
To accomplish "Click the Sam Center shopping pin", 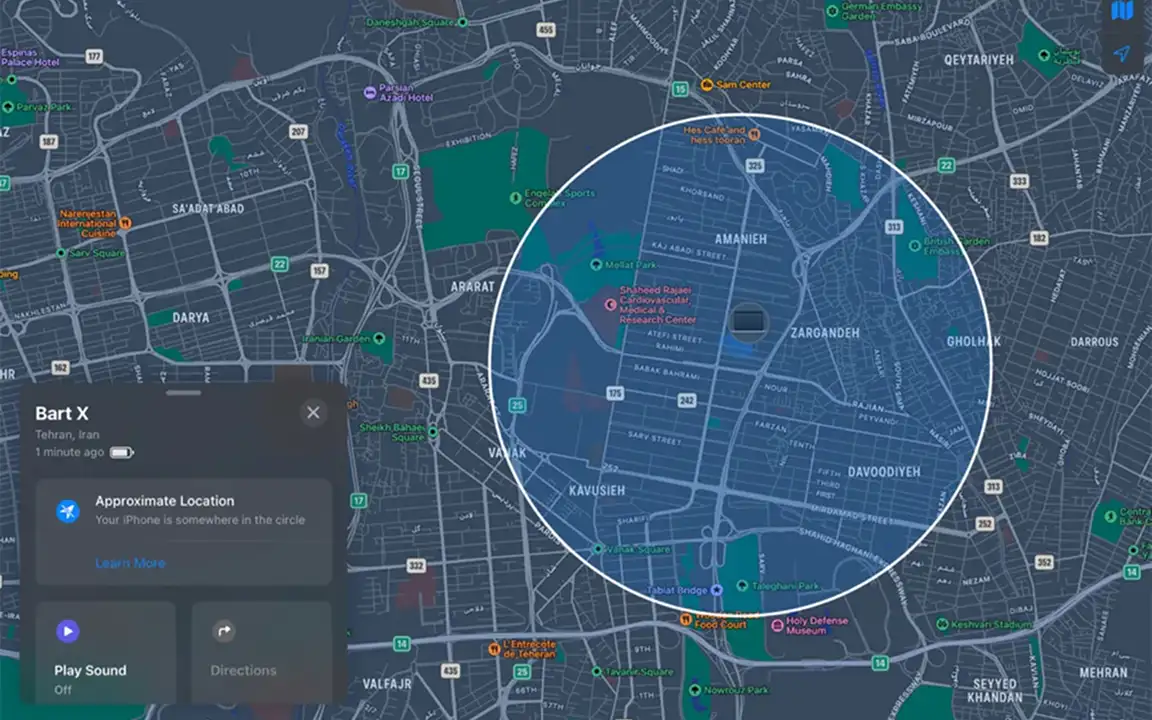I will click(x=707, y=85).
